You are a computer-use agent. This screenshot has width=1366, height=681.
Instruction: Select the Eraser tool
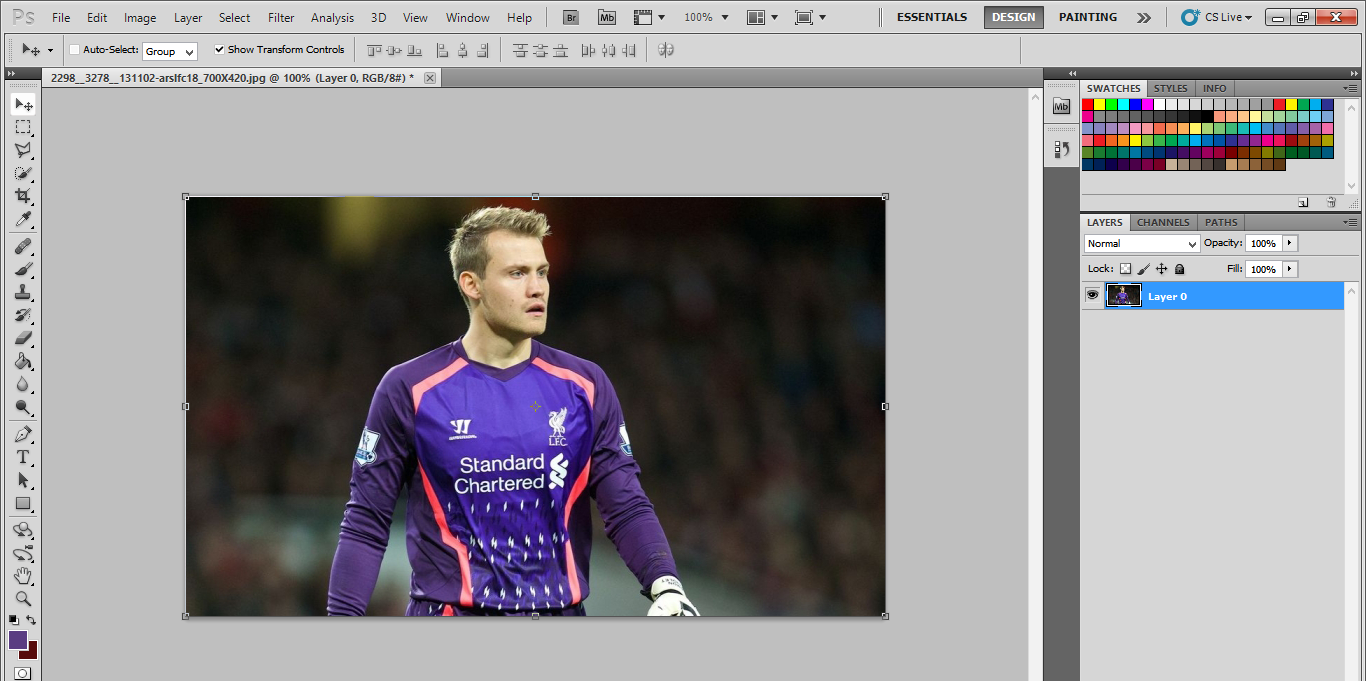(23, 338)
